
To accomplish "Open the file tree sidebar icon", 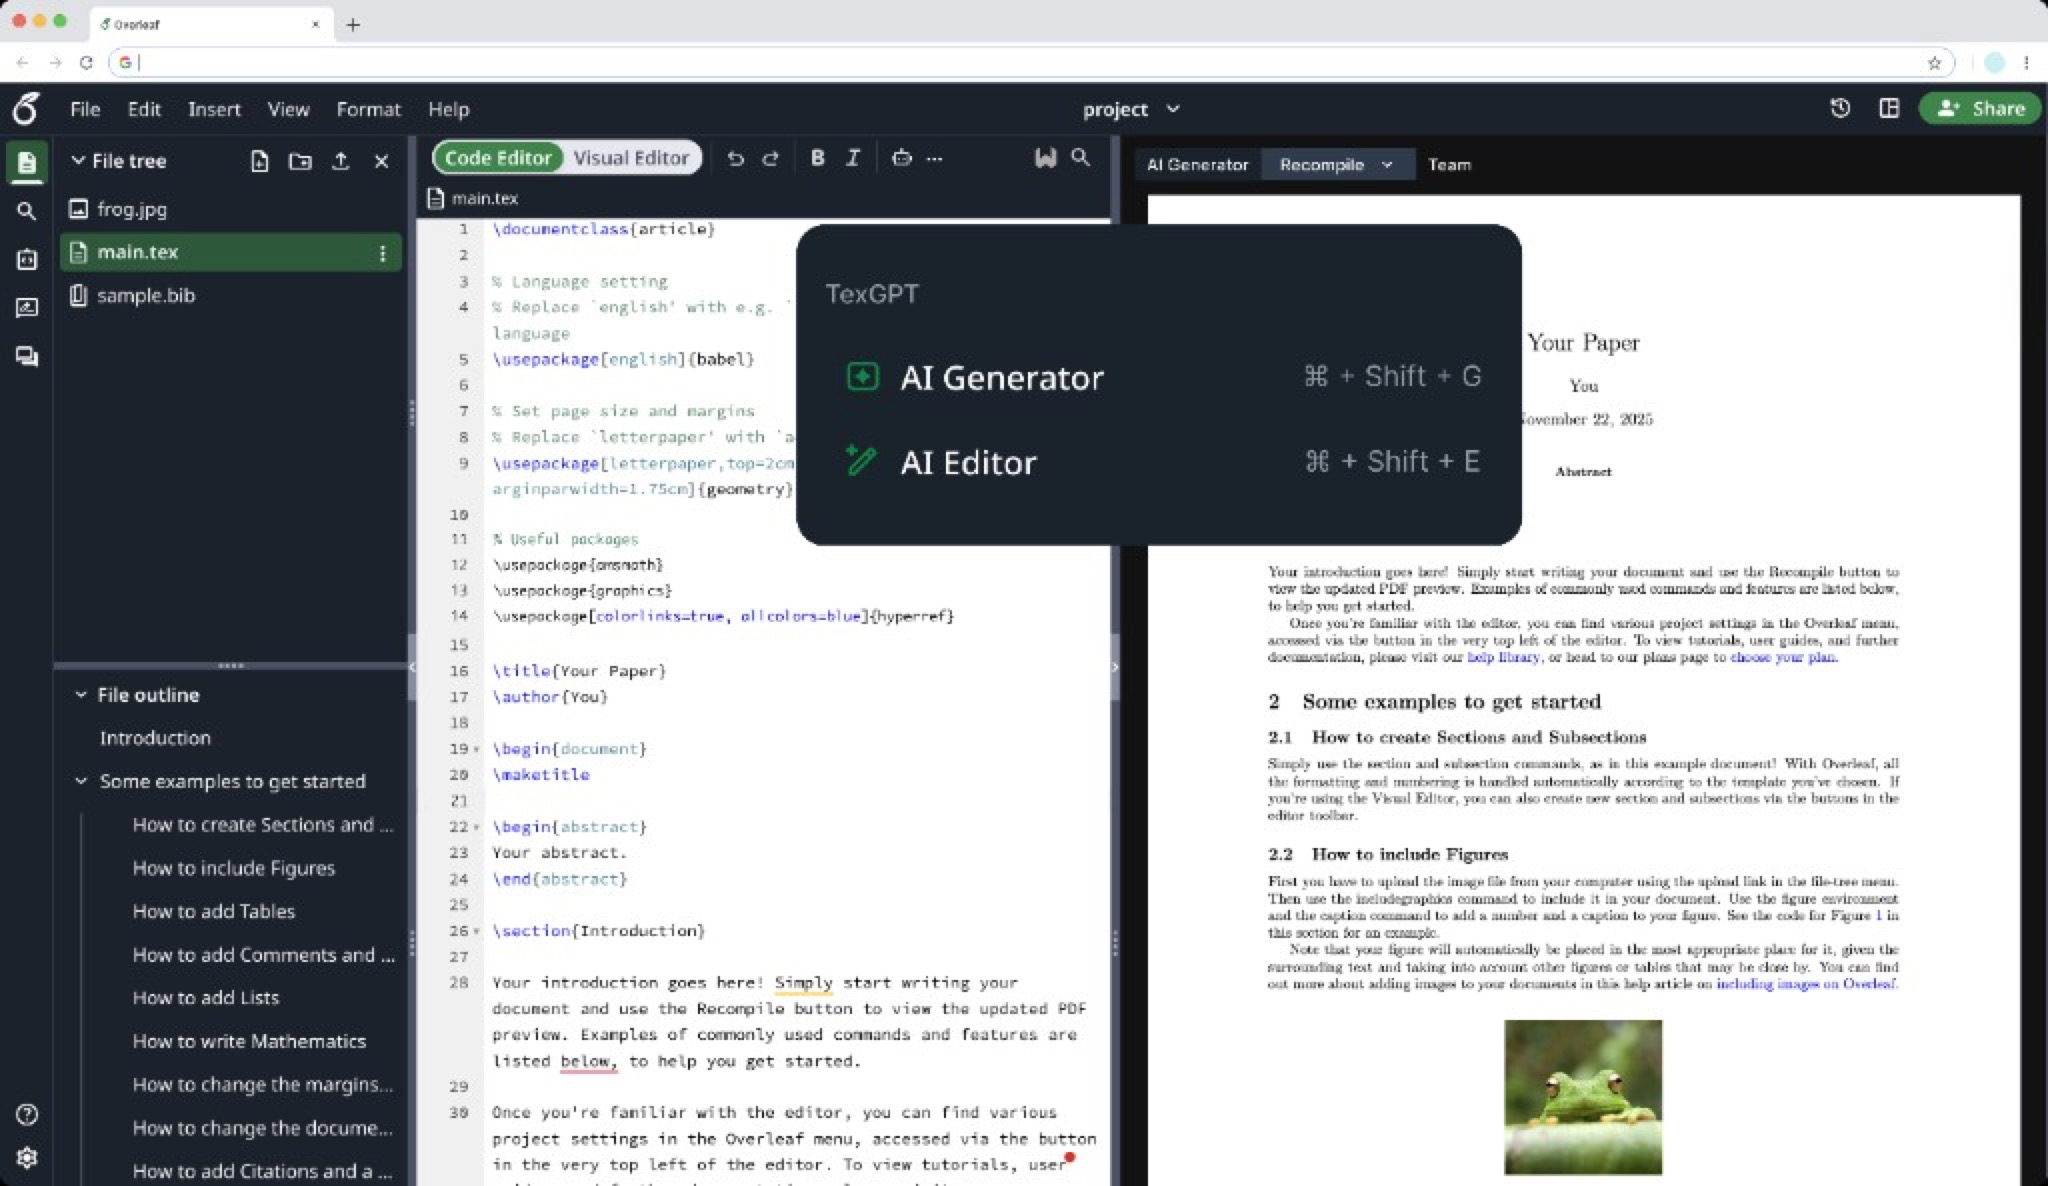I will [26, 162].
